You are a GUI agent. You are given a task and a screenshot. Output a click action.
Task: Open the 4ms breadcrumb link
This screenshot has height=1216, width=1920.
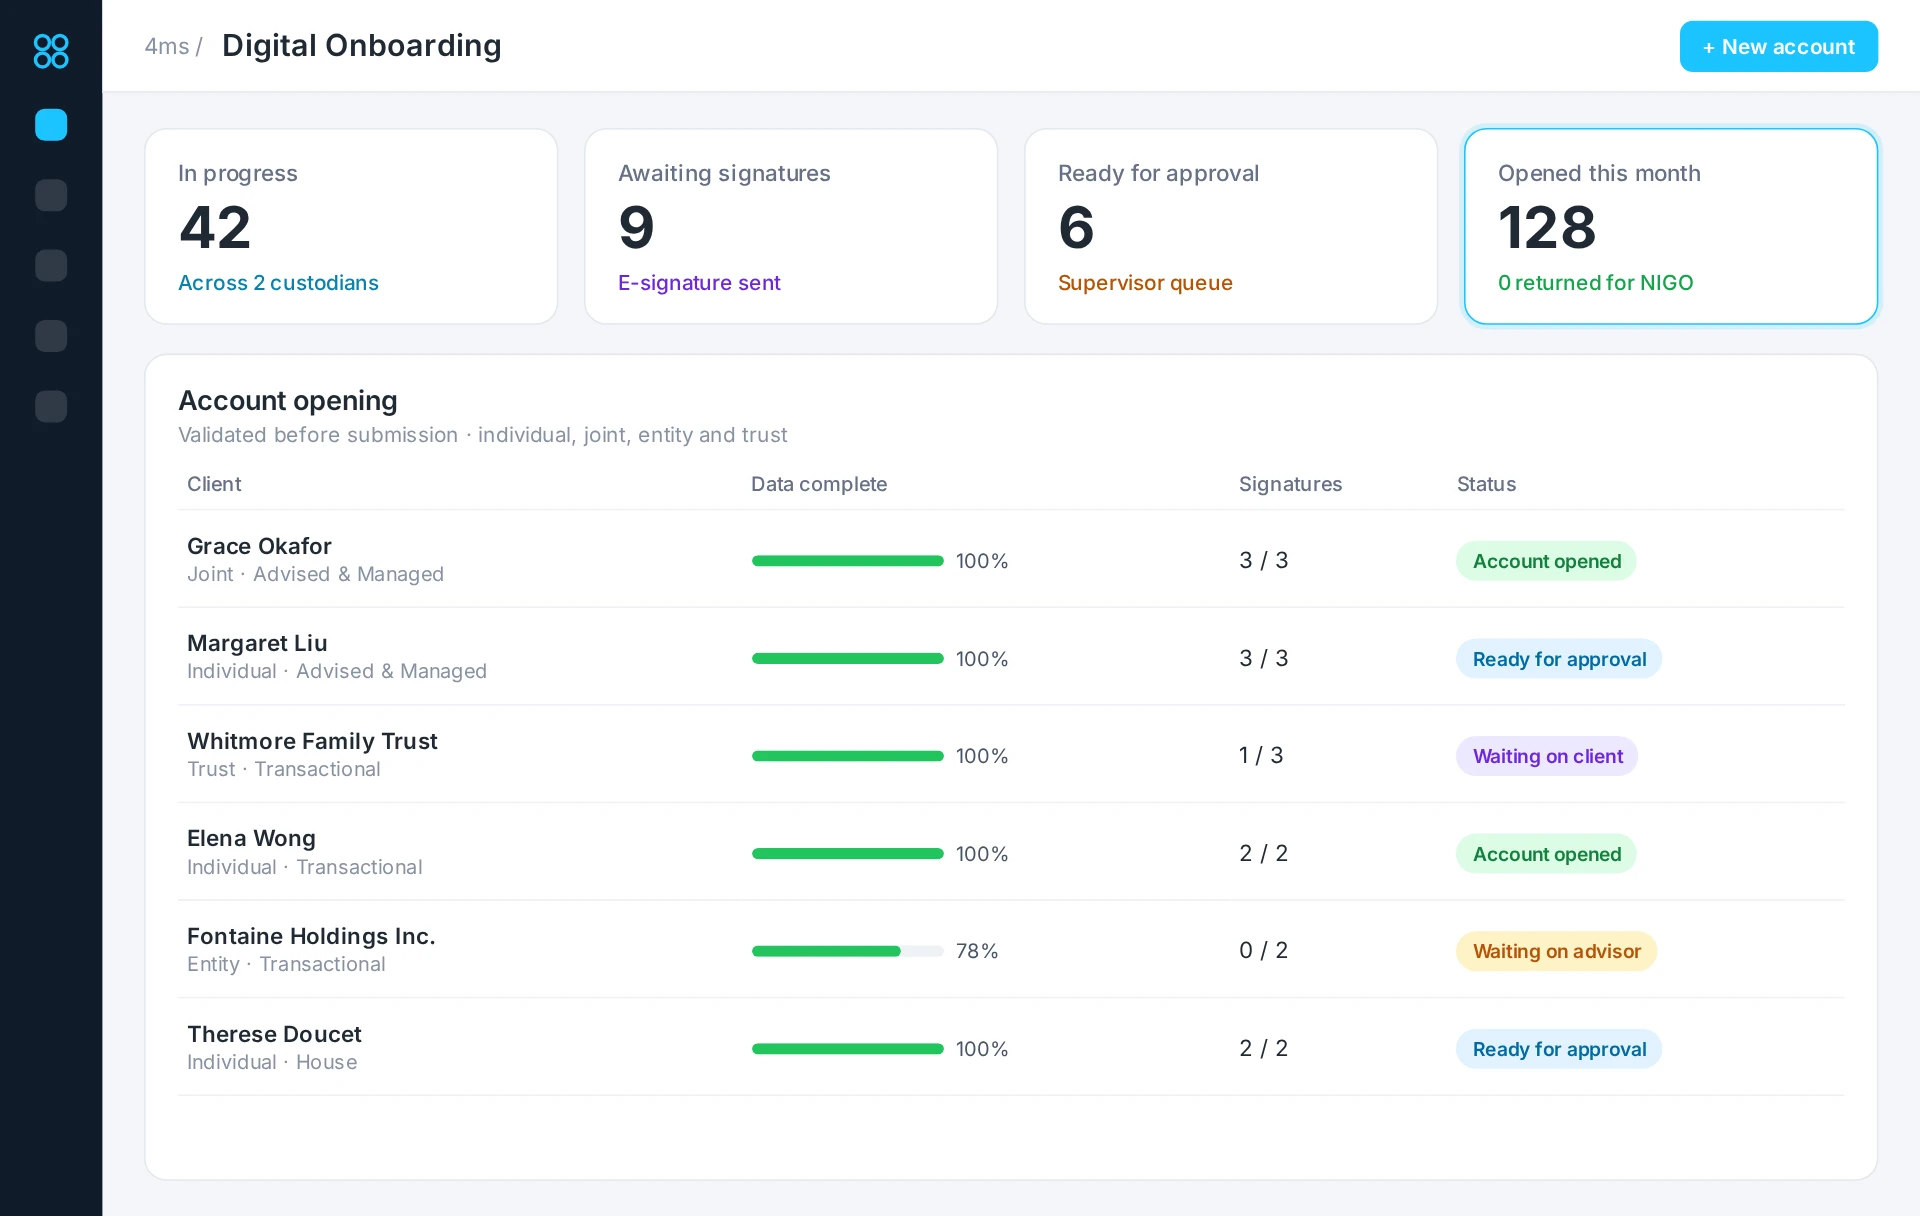click(x=167, y=46)
